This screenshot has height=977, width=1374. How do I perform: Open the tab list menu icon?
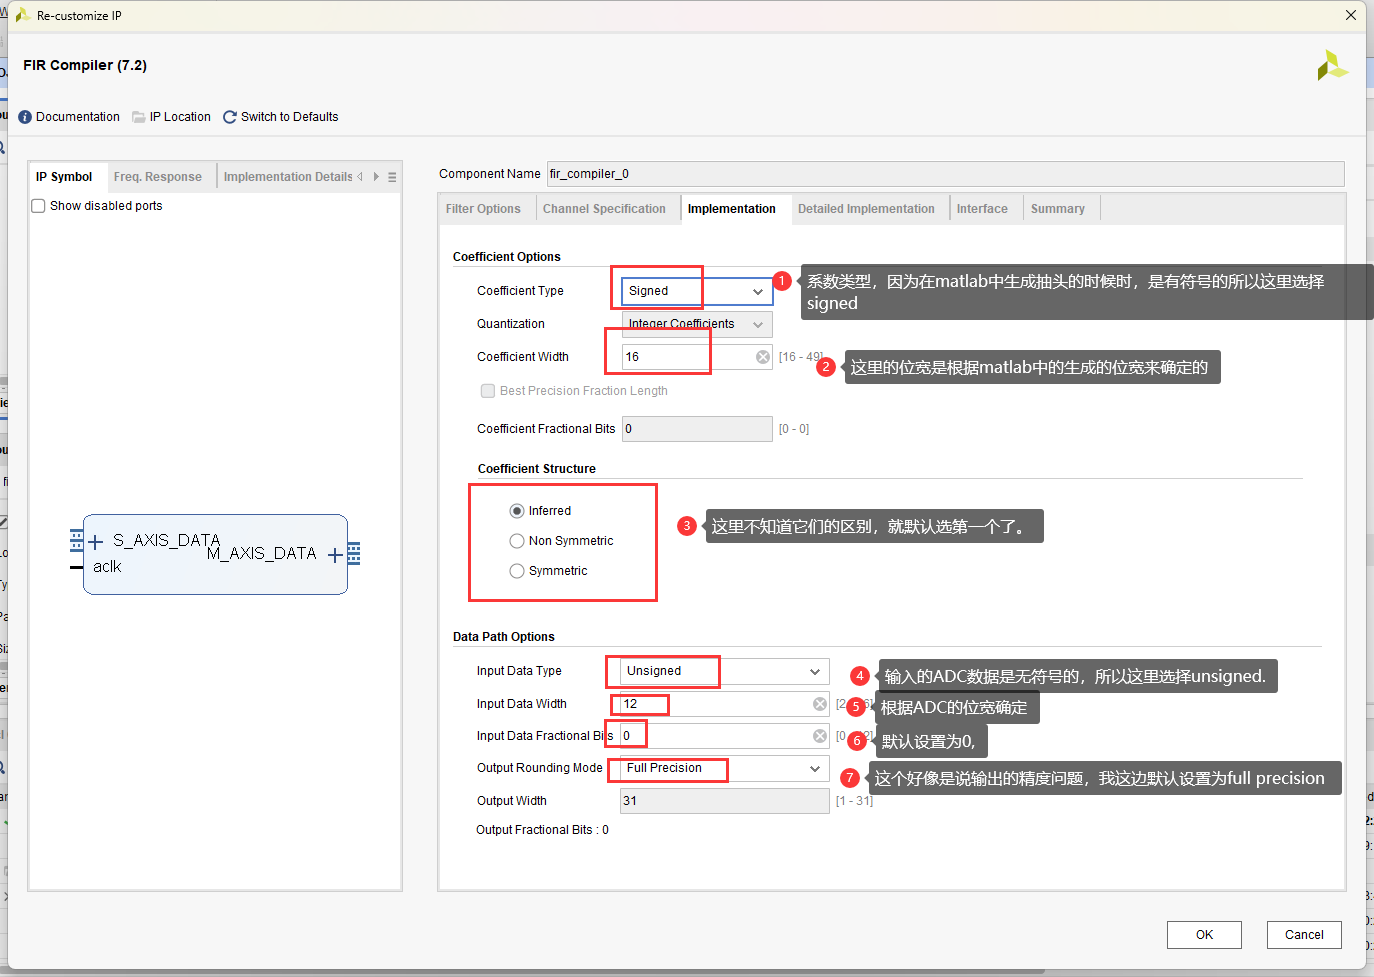392,177
